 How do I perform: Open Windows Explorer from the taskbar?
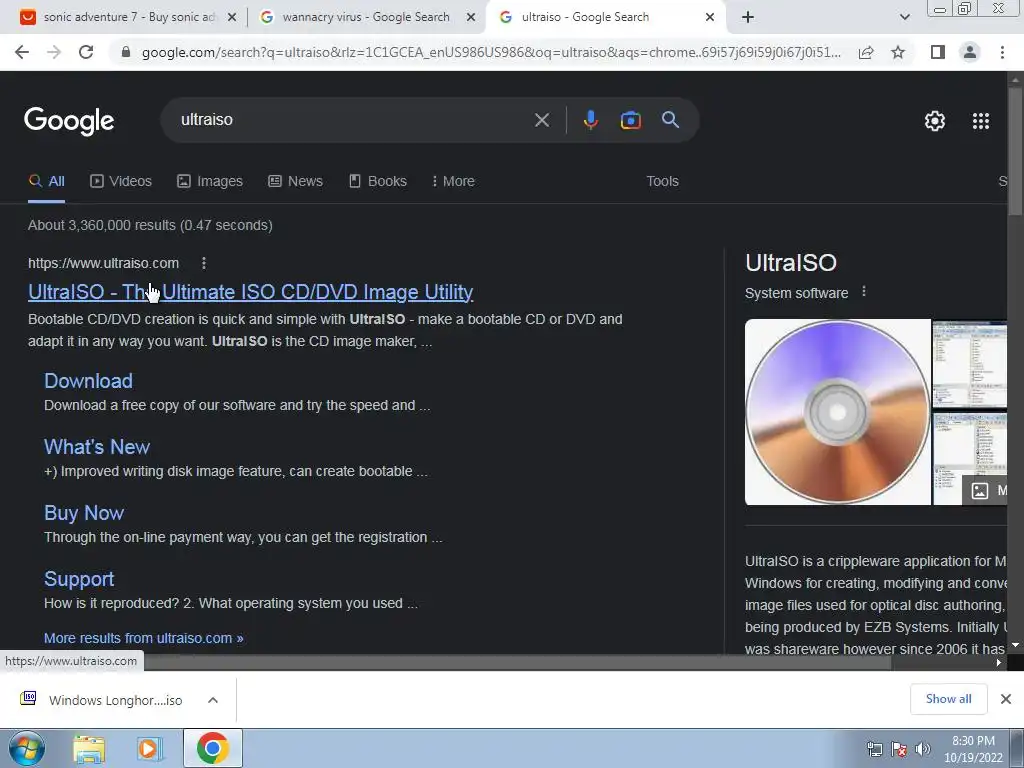coord(89,749)
